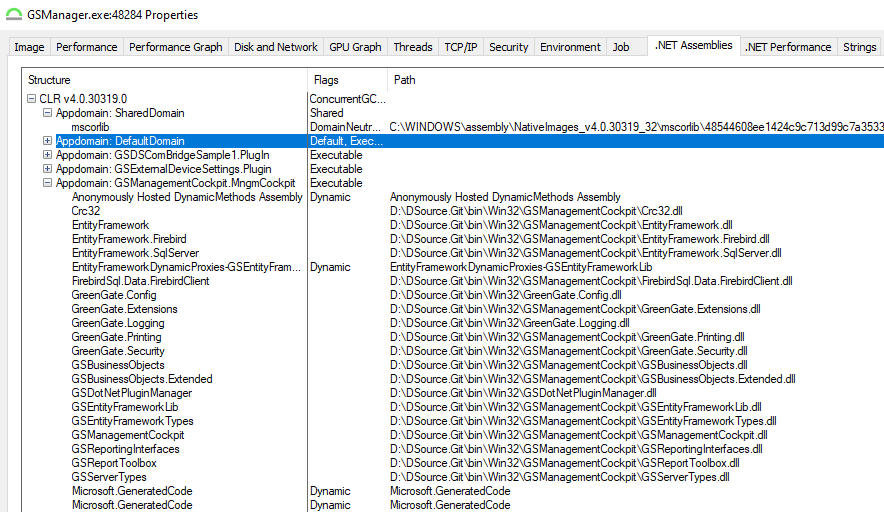The image size is (884, 512).
Task: Select Anonymously Hosted DynamicMethods Assembly row
Action: point(187,197)
